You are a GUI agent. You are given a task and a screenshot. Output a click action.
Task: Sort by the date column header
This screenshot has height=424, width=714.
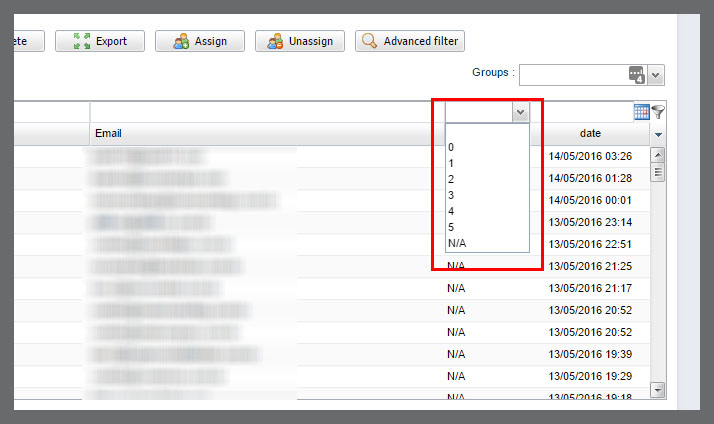(x=590, y=133)
